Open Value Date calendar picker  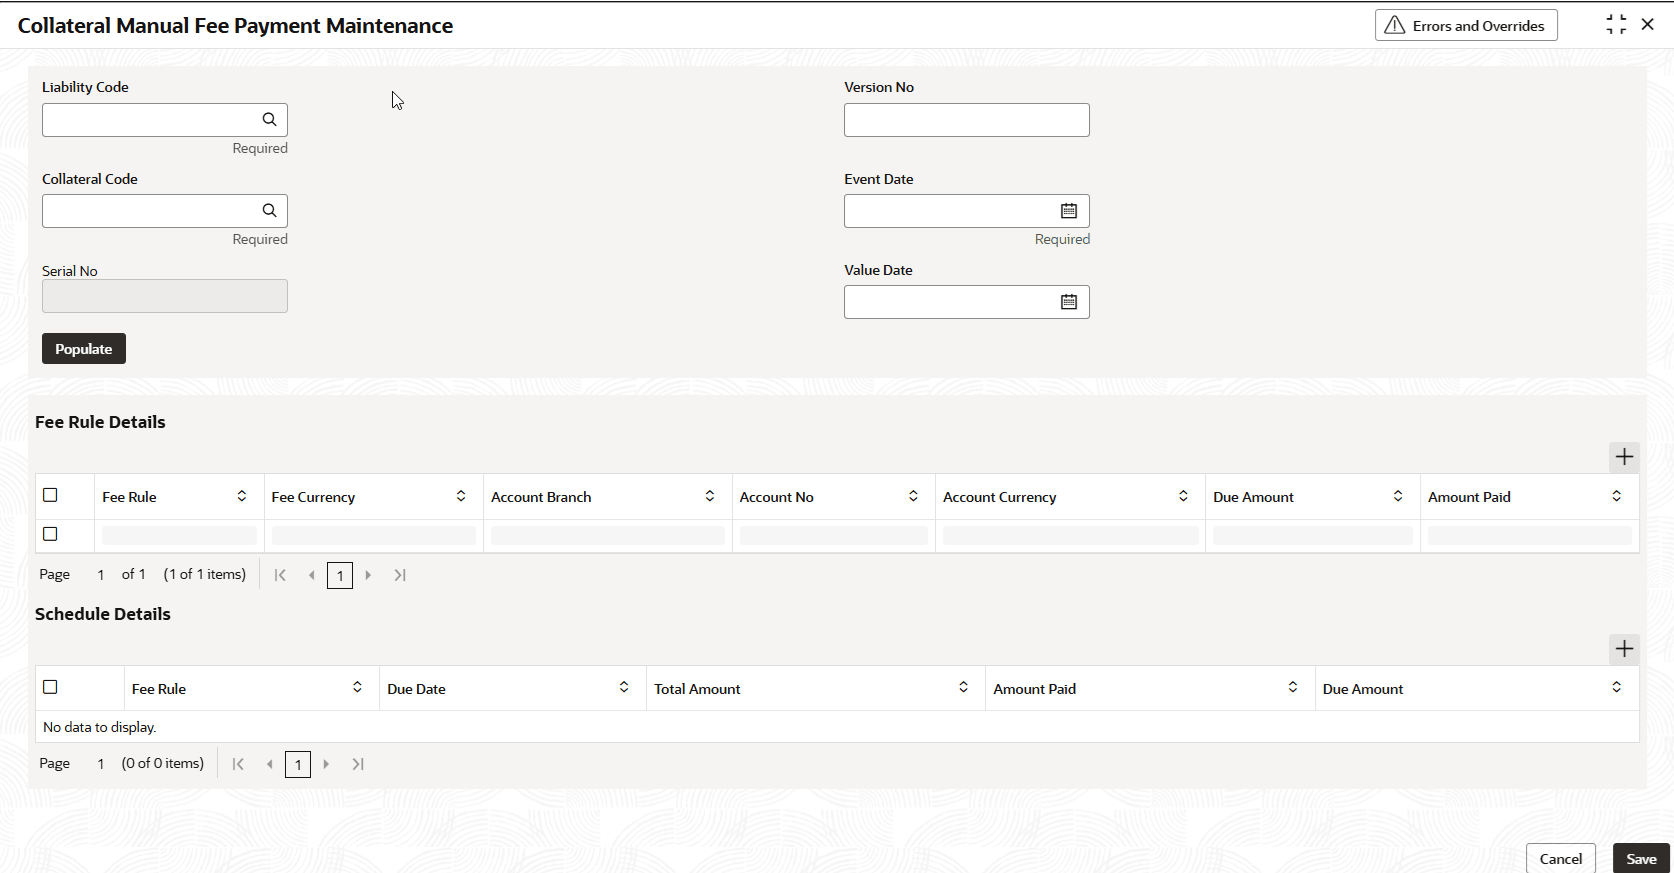1069,302
